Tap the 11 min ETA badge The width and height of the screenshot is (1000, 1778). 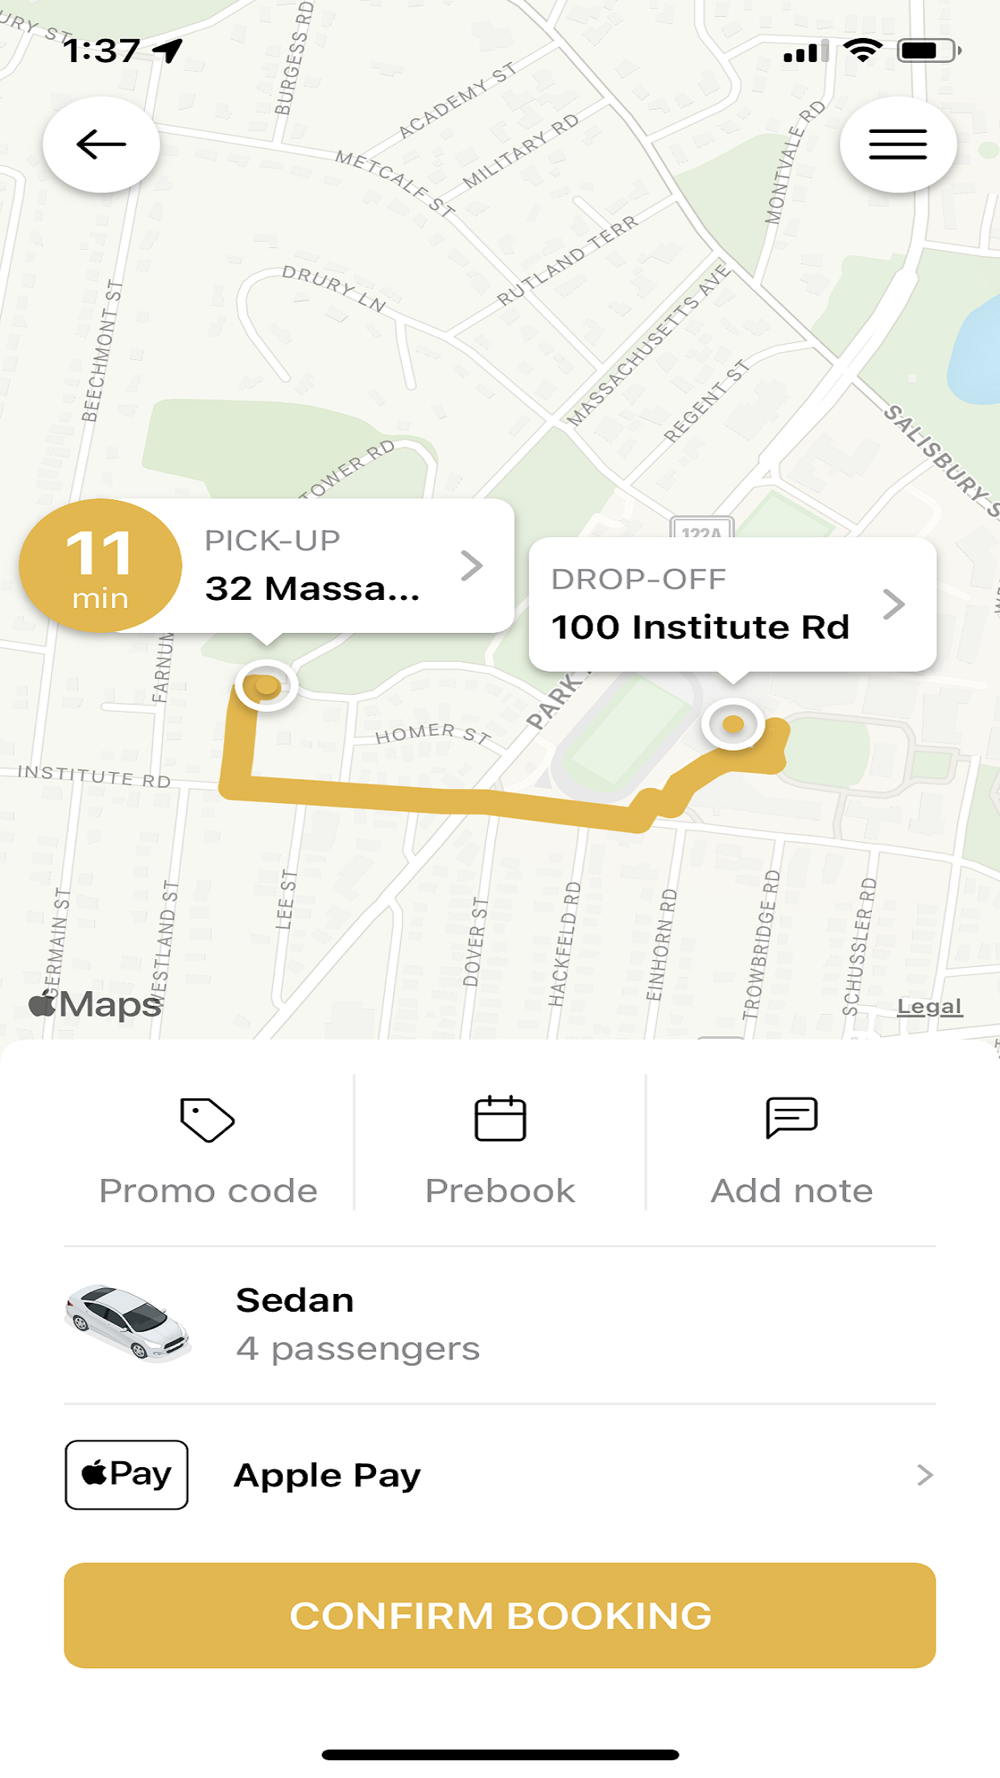coord(101,566)
